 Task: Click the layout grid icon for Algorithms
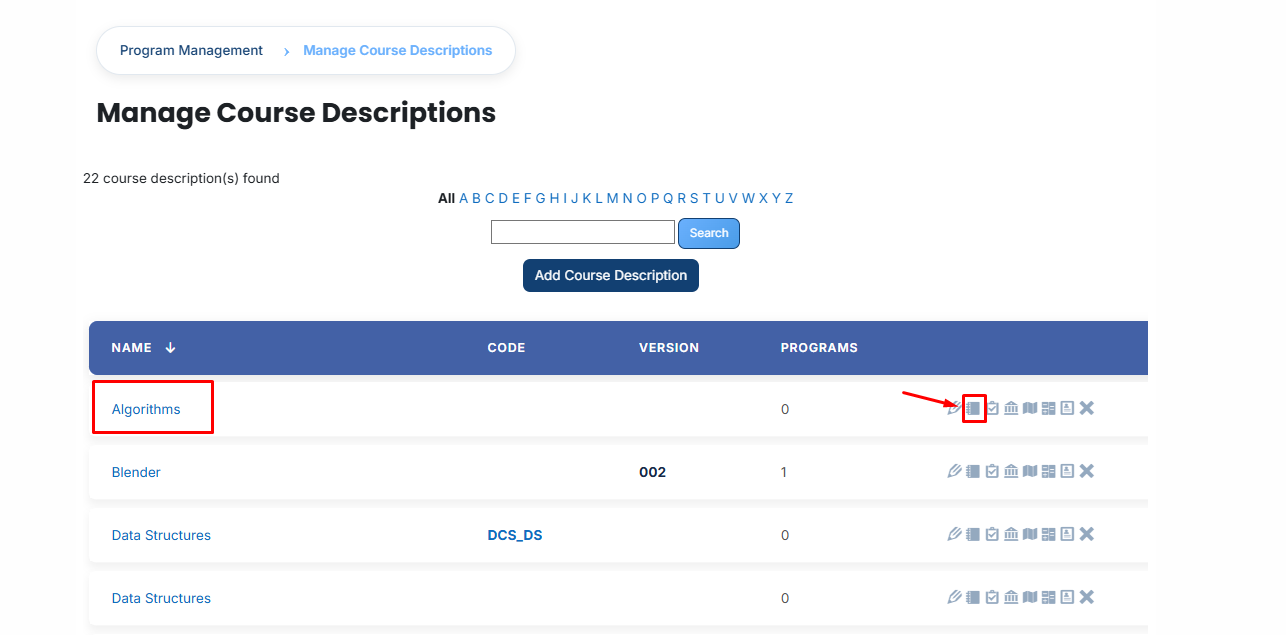point(1049,408)
